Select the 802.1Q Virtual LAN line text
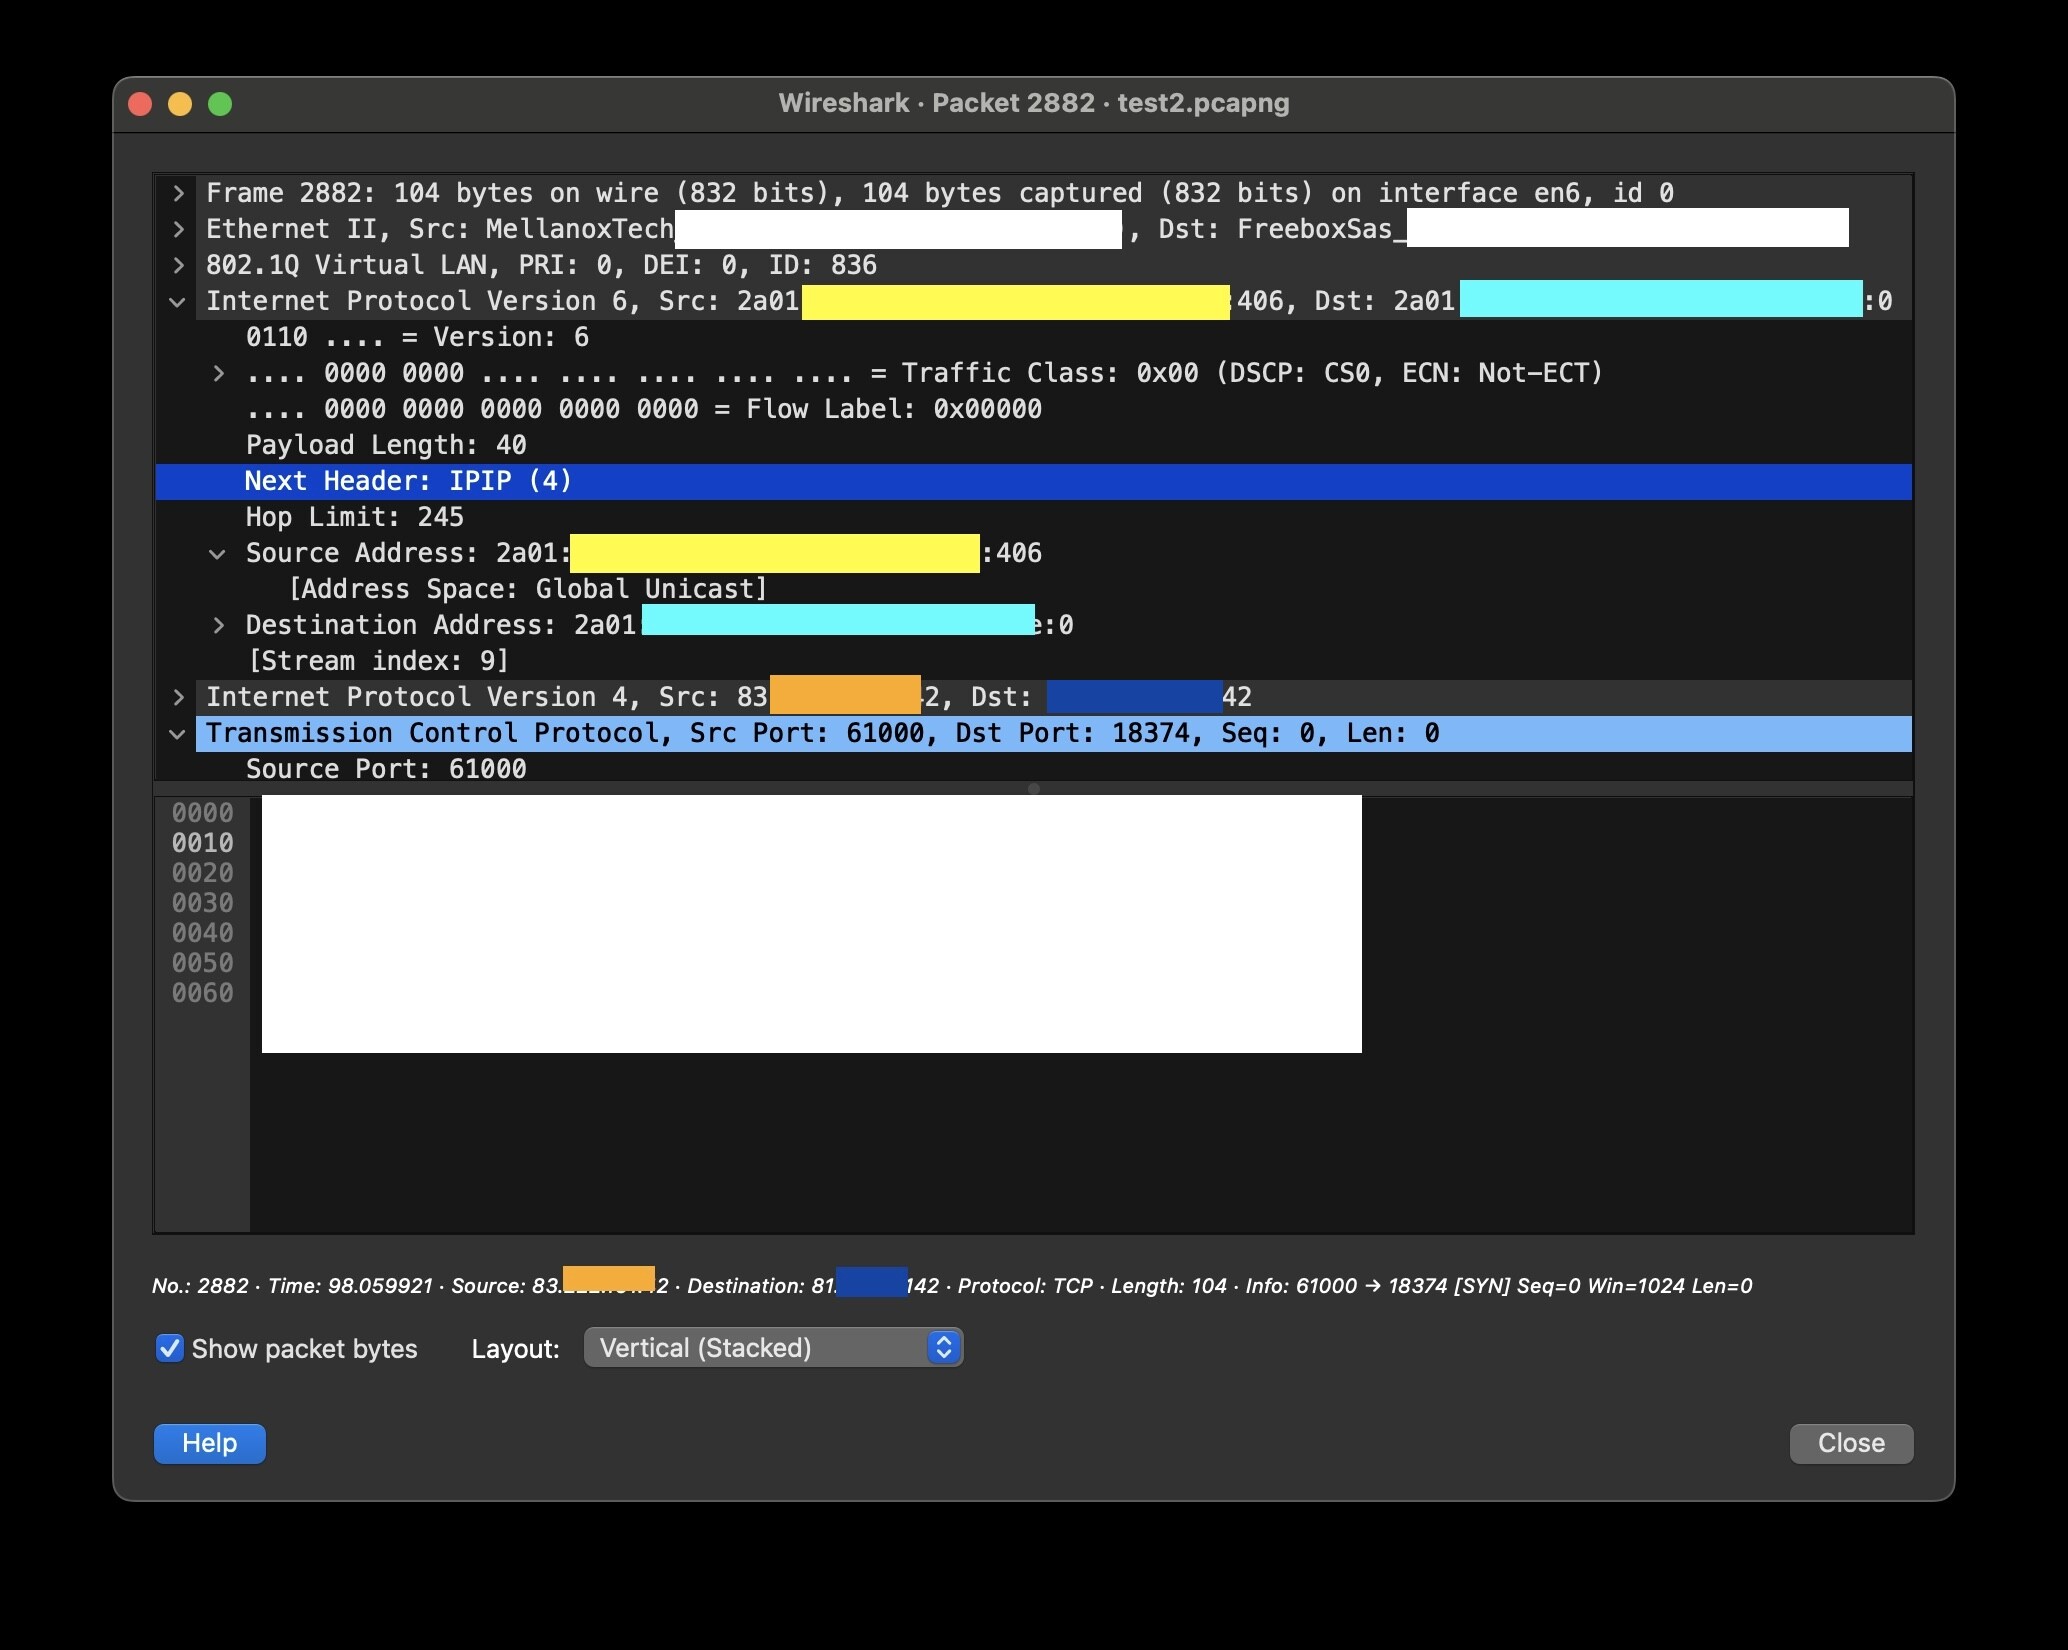This screenshot has width=2068, height=1650. click(x=541, y=265)
